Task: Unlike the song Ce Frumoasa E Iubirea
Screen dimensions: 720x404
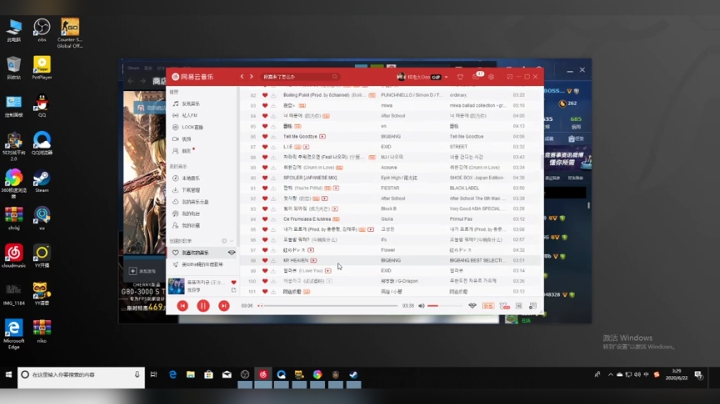Action: coord(265,219)
